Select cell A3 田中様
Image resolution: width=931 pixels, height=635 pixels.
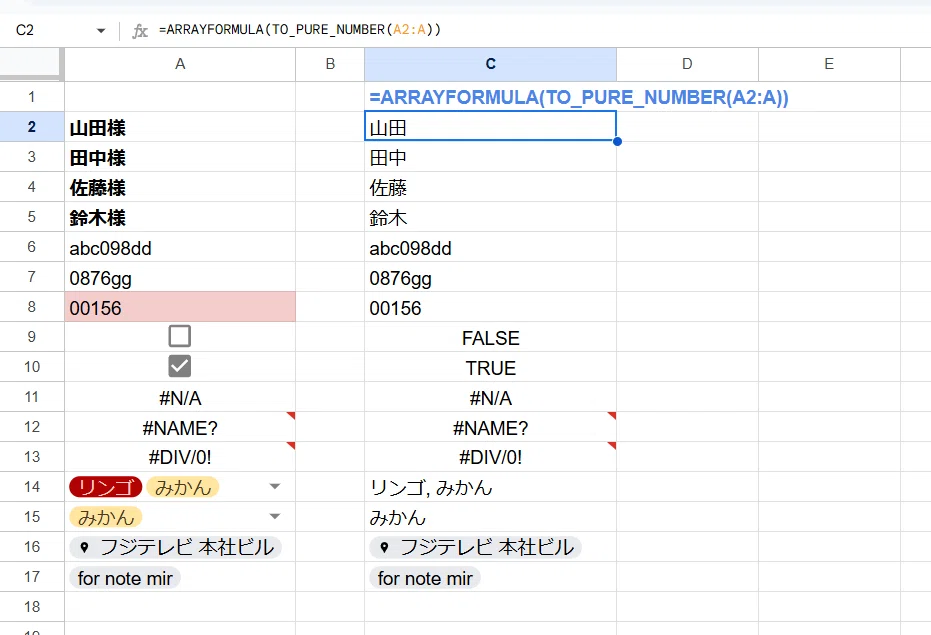click(x=180, y=157)
